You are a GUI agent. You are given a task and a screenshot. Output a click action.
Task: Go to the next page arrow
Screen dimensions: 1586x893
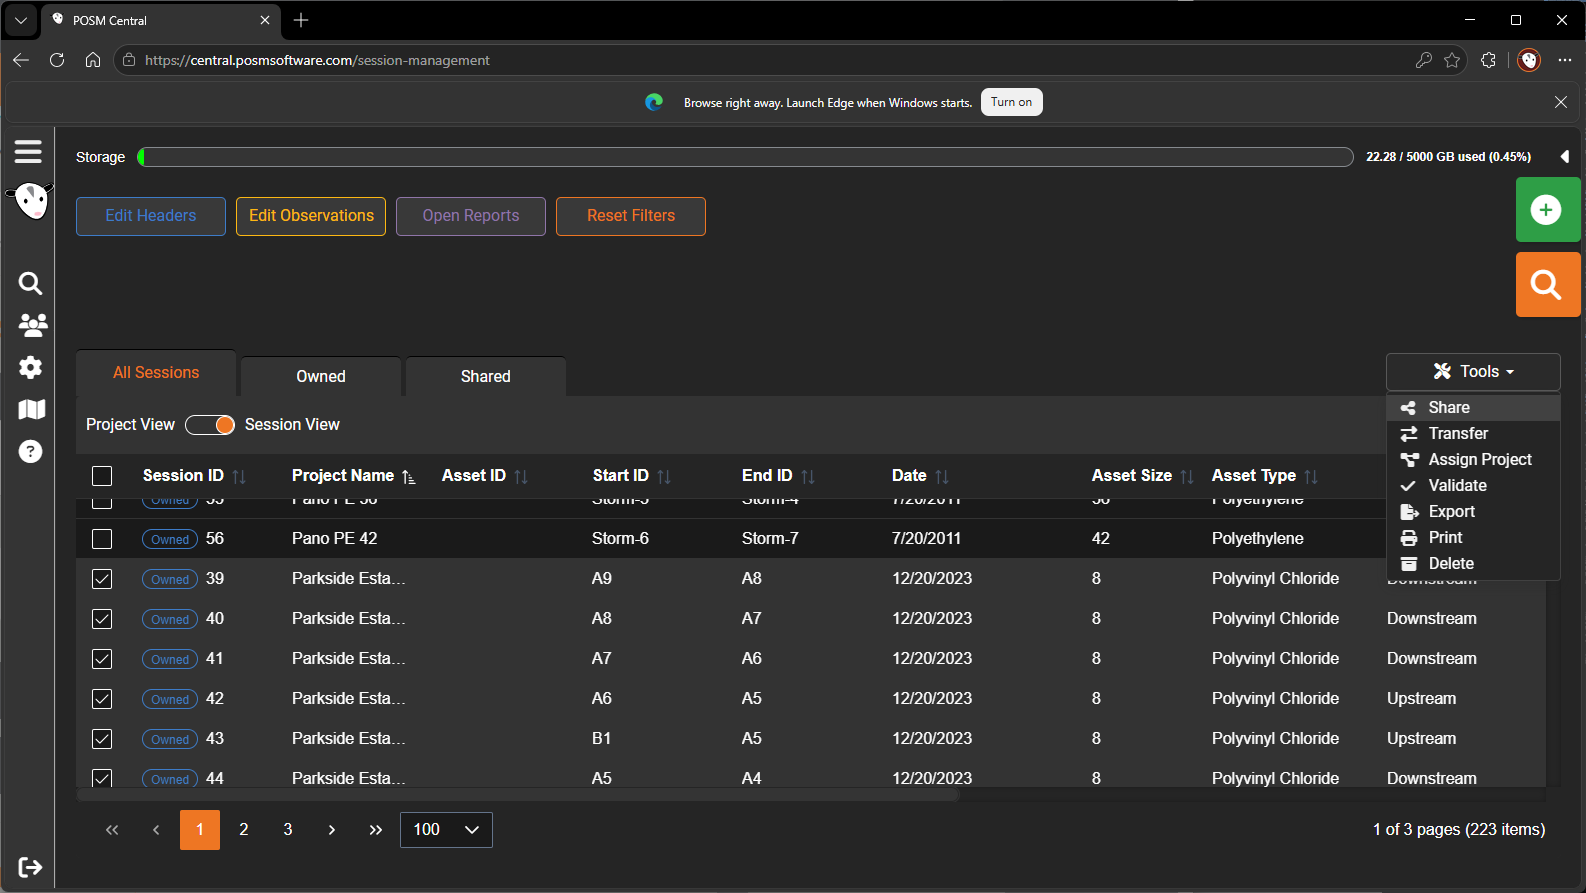coord(332,830)
